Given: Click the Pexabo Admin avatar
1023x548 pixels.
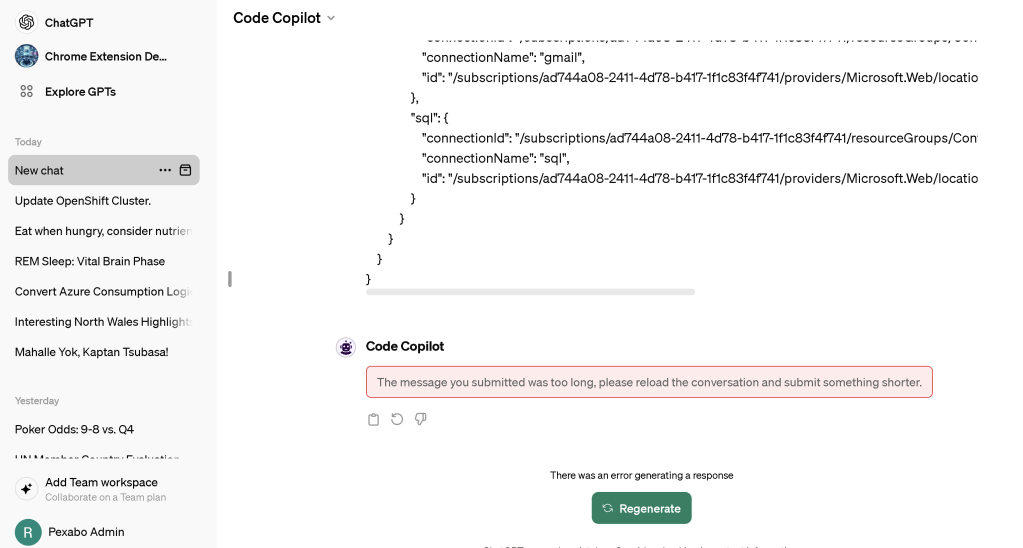Looking at the screenshot, I should [x=28, y=532].
